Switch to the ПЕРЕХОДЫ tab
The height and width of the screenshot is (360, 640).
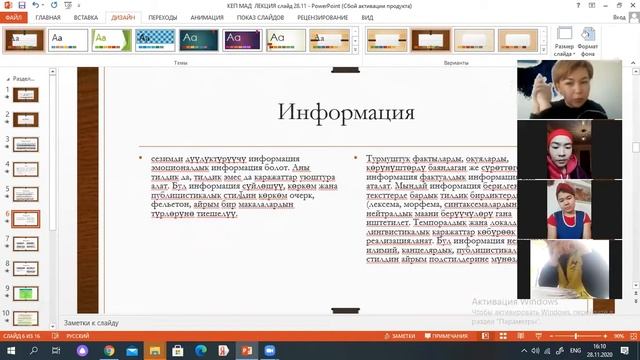click(162, 18)
